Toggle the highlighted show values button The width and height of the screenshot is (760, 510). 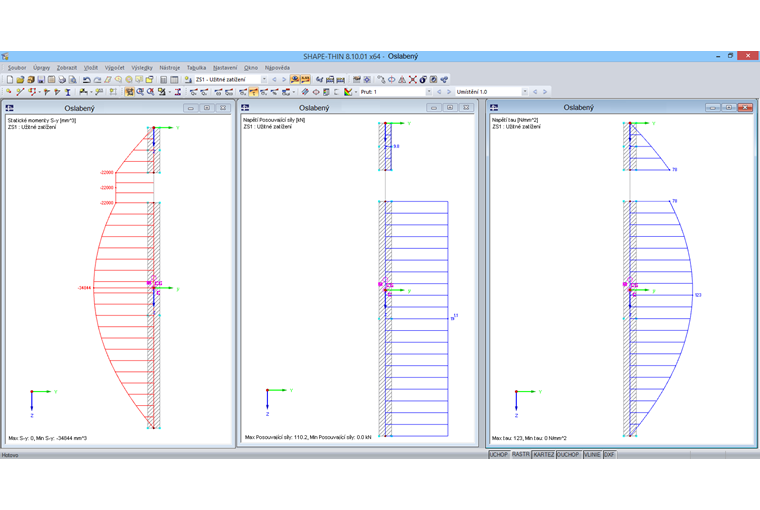[305, 80]
